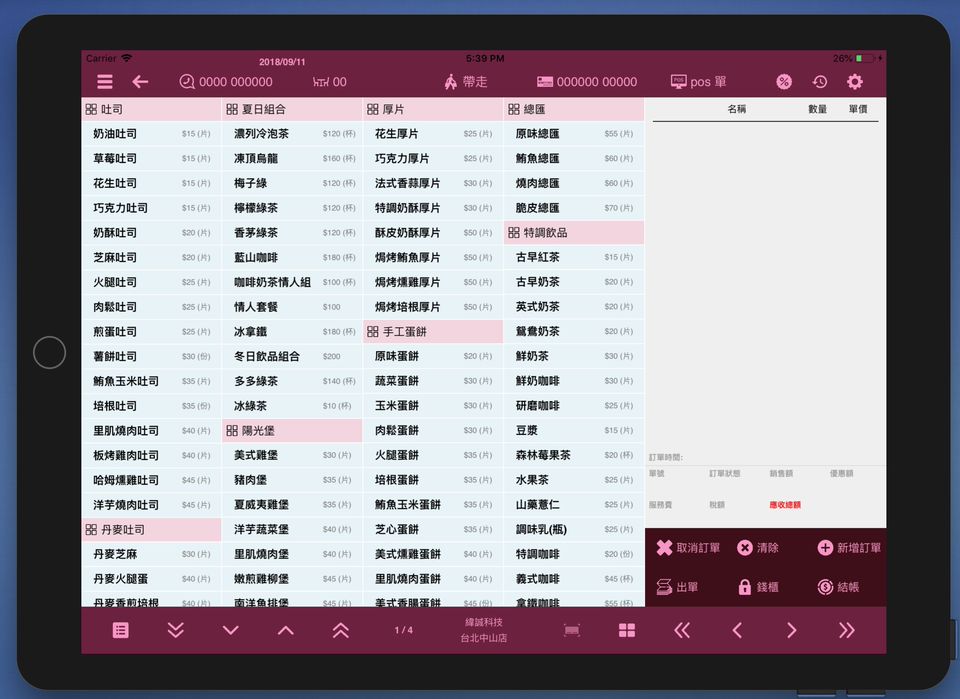Tap the back arrow icon
Screen dimensions: 960x699
pyautogui.click(x=140, y=82)
